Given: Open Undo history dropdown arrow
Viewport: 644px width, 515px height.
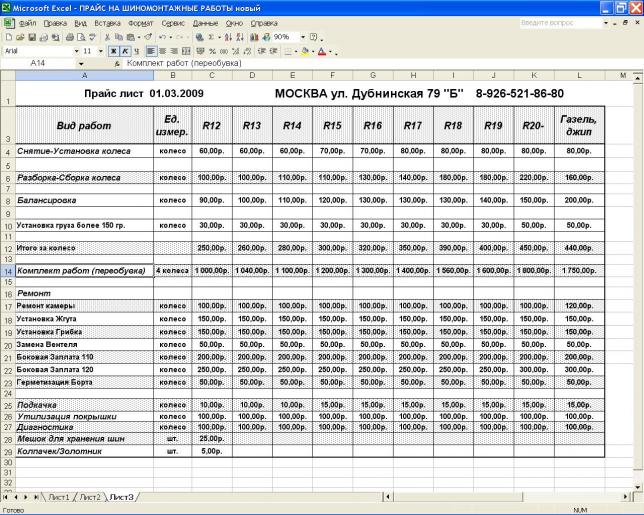Looking at the screenshot, I should (170, 37).
